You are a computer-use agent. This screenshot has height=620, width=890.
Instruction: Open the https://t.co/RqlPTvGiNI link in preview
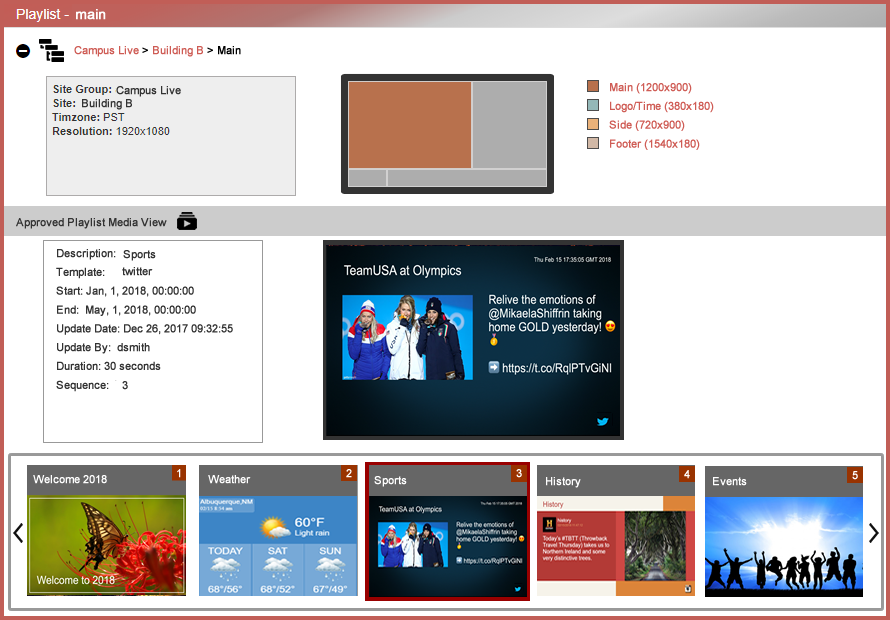coord(557,368)
